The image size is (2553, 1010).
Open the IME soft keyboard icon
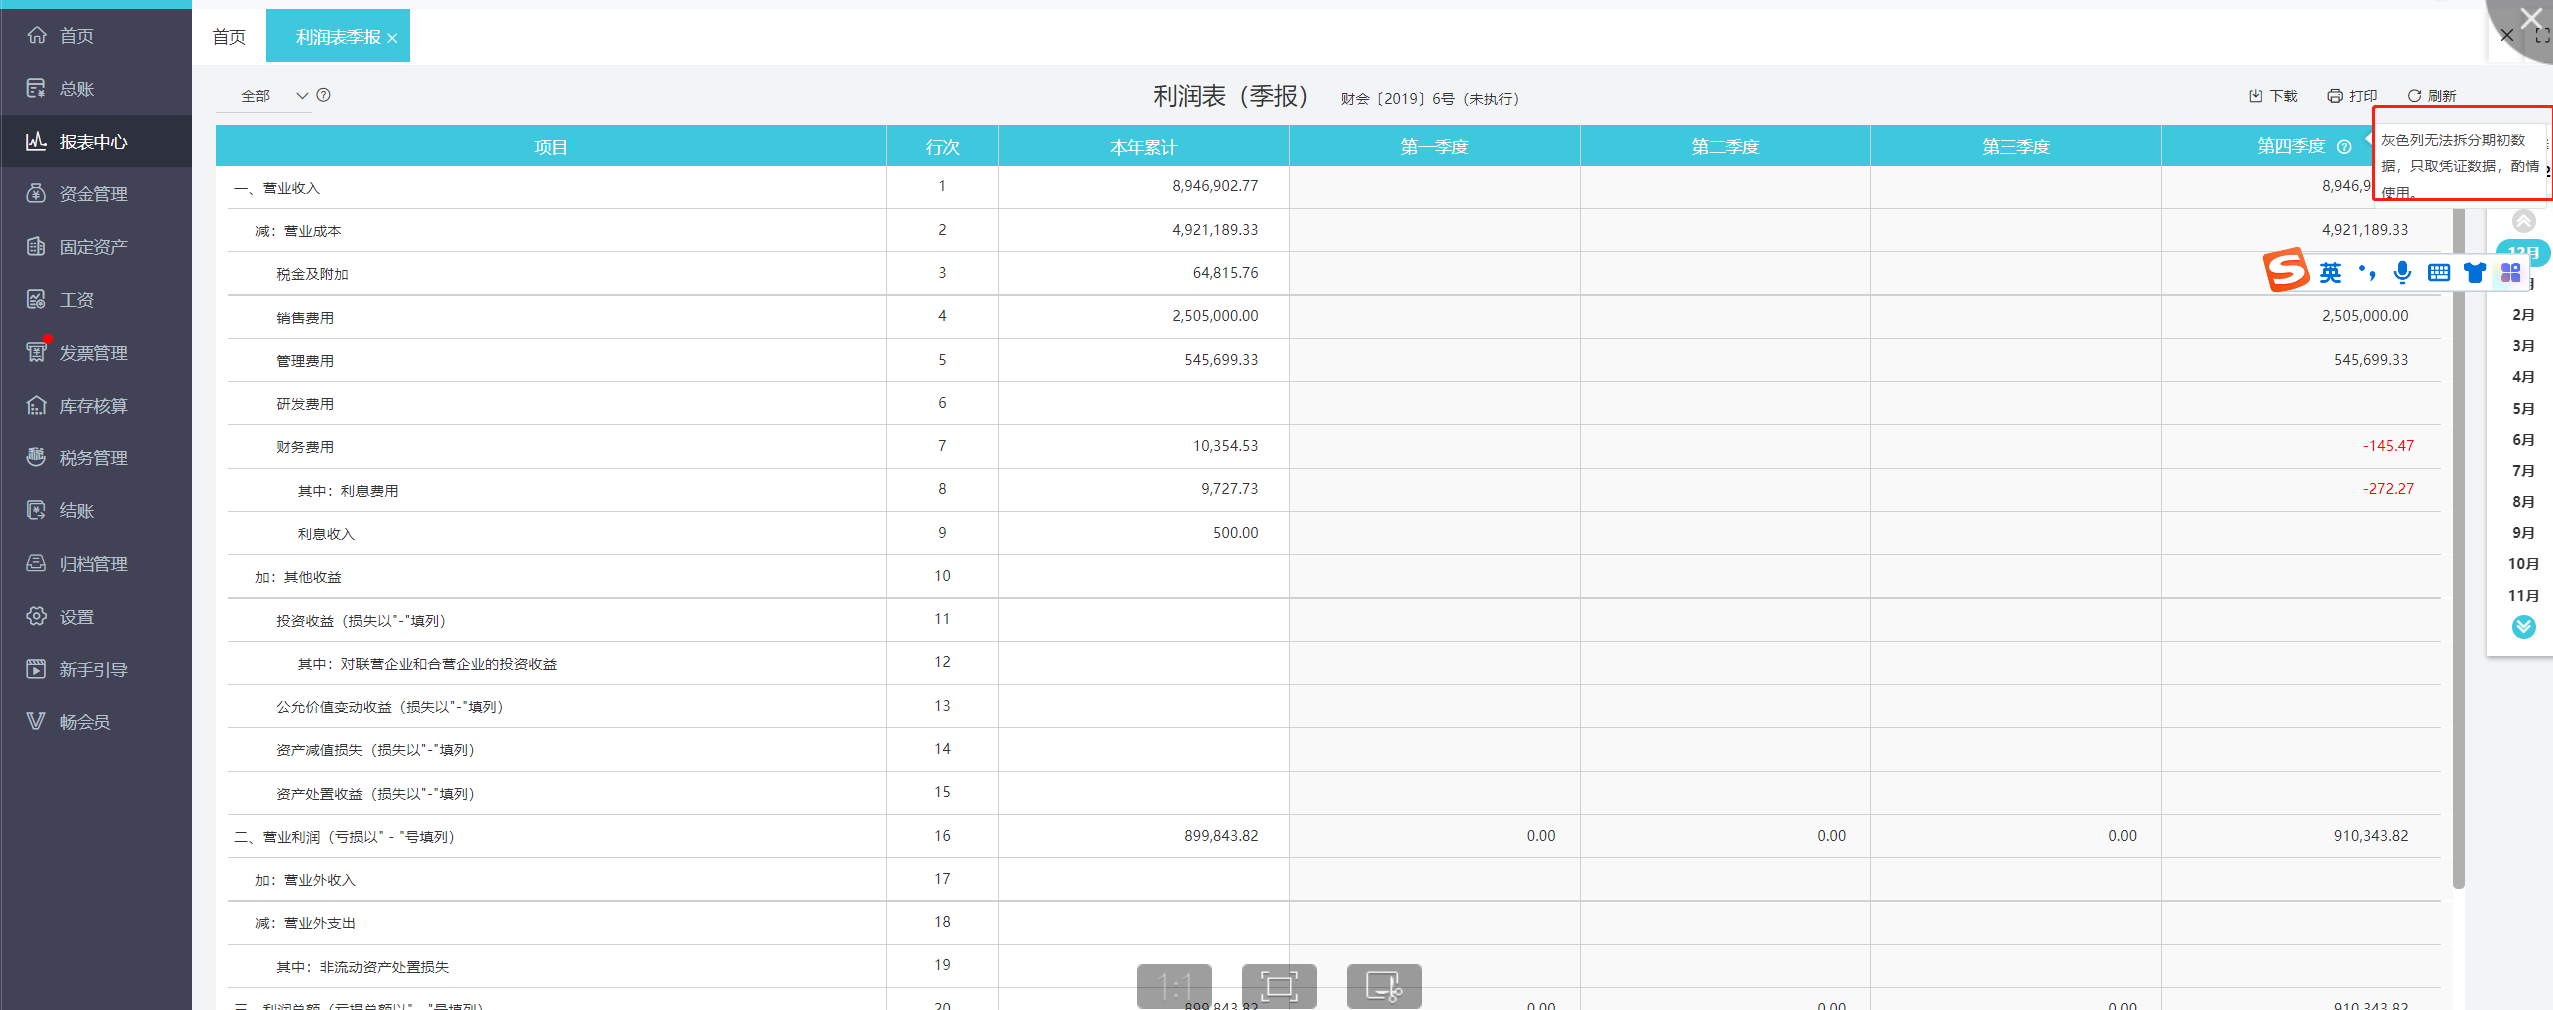coord(2439,272)
